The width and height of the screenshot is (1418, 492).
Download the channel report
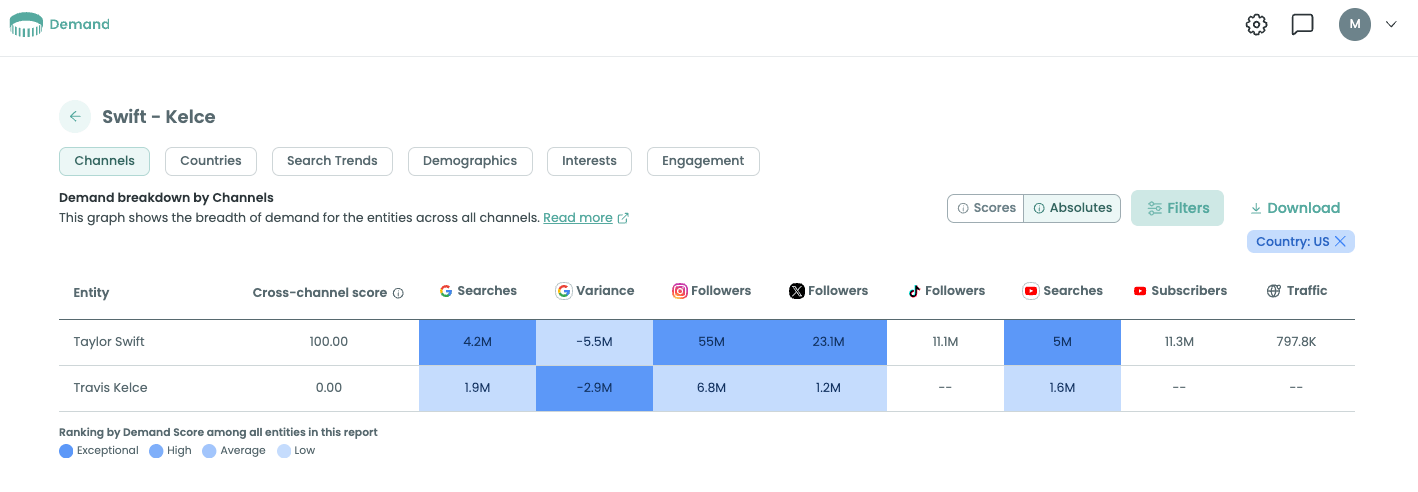(1294, 208)
